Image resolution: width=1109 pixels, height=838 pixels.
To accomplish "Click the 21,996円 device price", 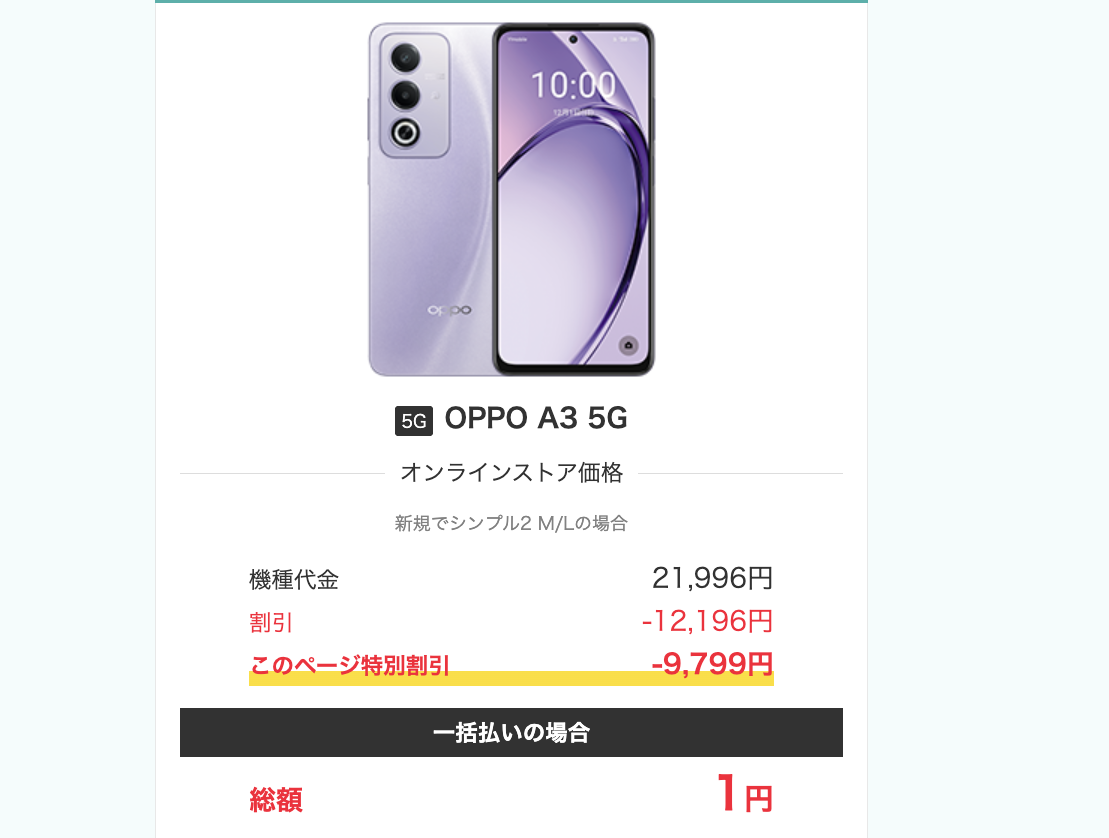I will (712, 578).
